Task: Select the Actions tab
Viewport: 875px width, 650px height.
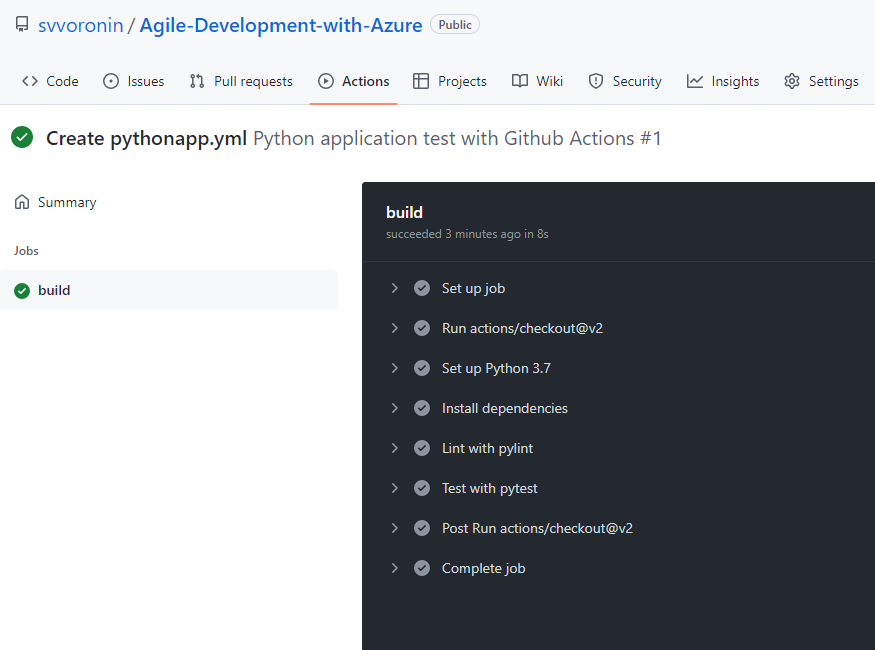Action: pyautogui.click(x=354, y=81)
